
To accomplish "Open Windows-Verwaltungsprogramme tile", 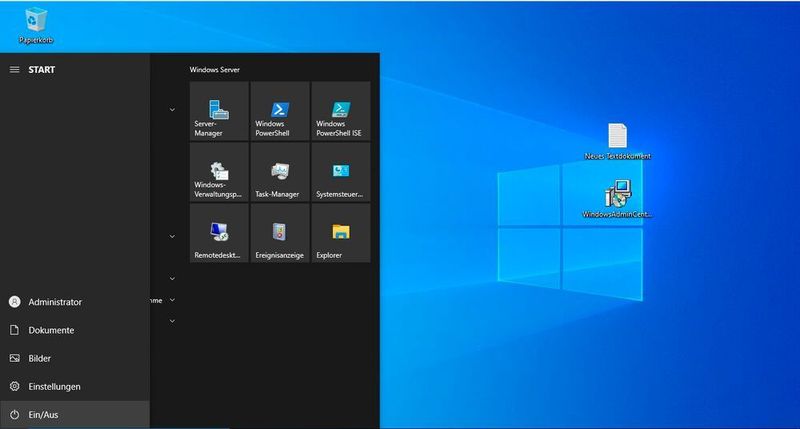I will 219,172.
